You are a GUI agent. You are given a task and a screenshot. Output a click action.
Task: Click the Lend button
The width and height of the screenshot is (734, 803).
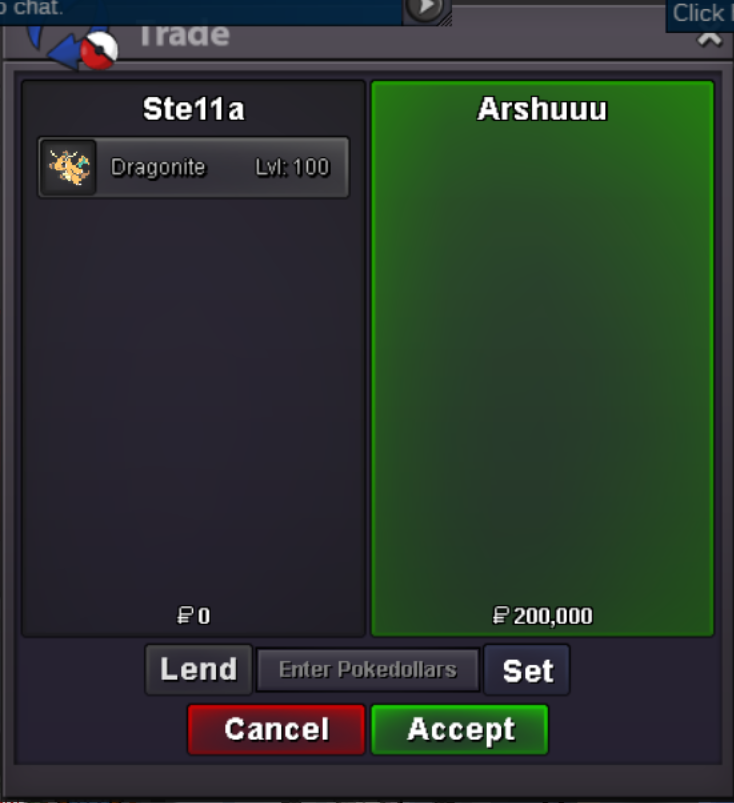point(199,669)
